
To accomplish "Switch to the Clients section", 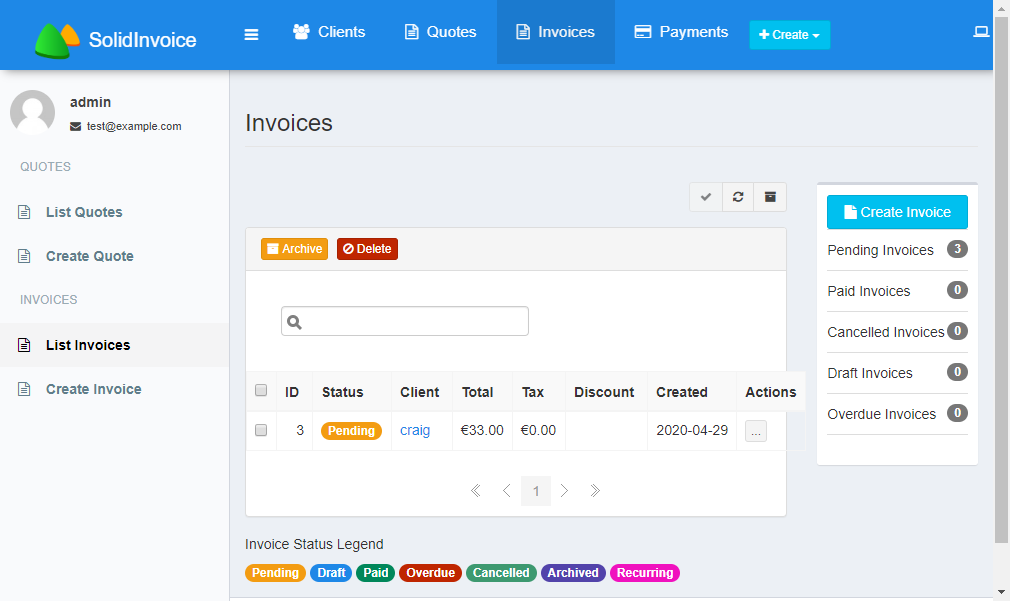I will 329,32.
